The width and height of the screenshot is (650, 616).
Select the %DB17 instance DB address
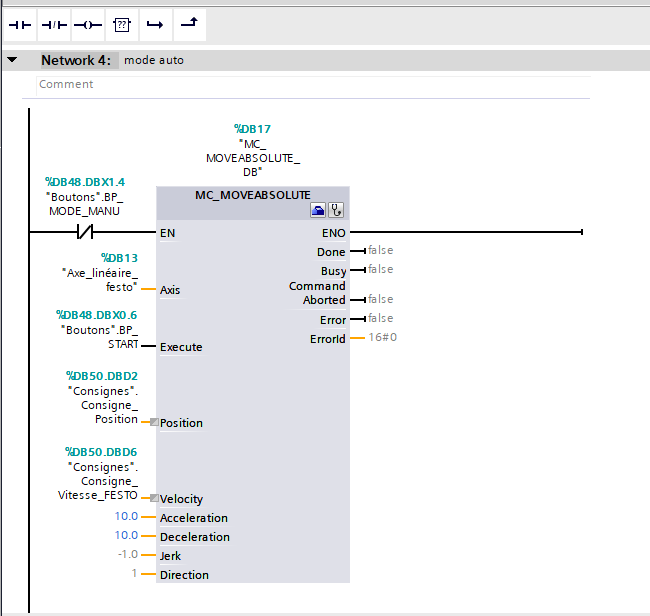(252, 129)
